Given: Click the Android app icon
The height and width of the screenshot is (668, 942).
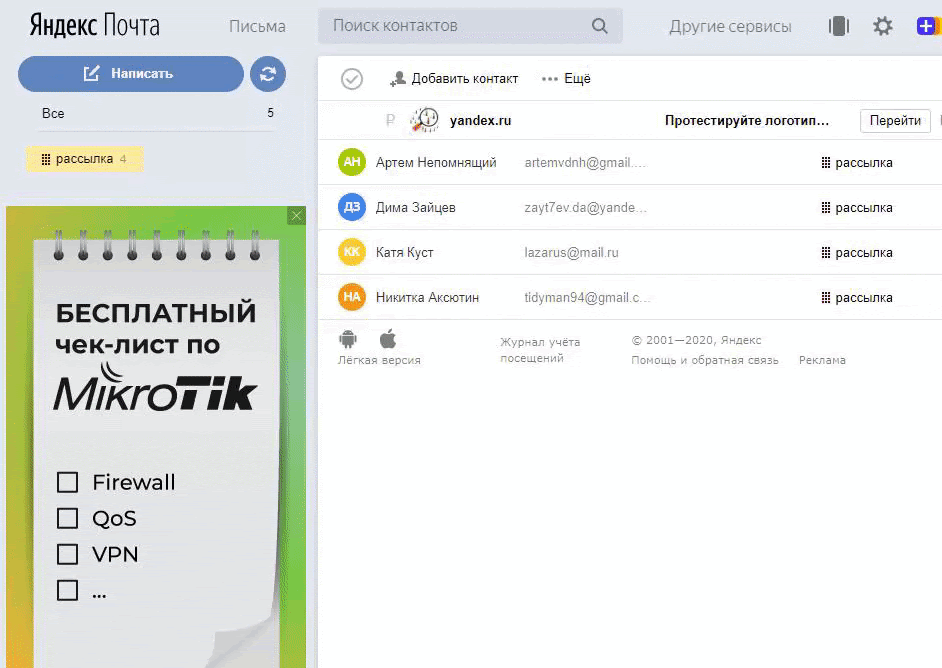Looking at the screenshot, I should point(348,339).
